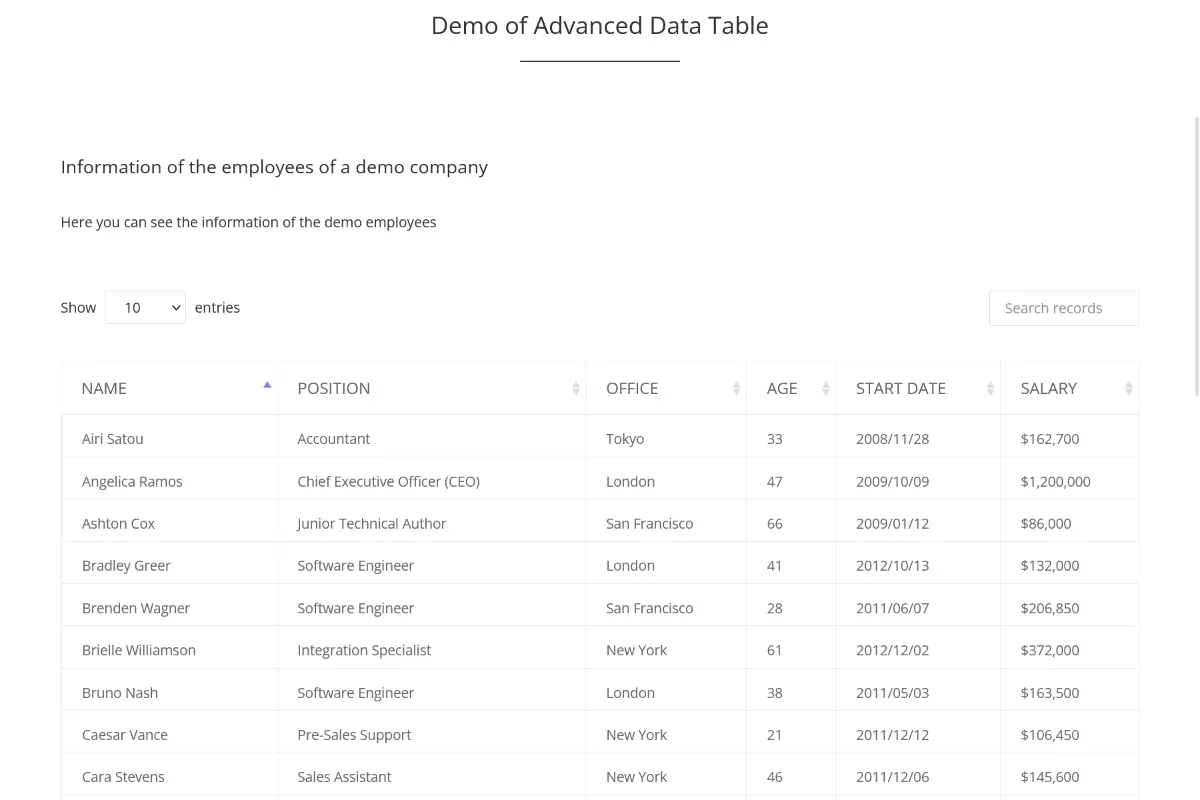1200x800 pixels.
Task: Click the sort arrows icon in Position header
Action: tap(576, 388)
